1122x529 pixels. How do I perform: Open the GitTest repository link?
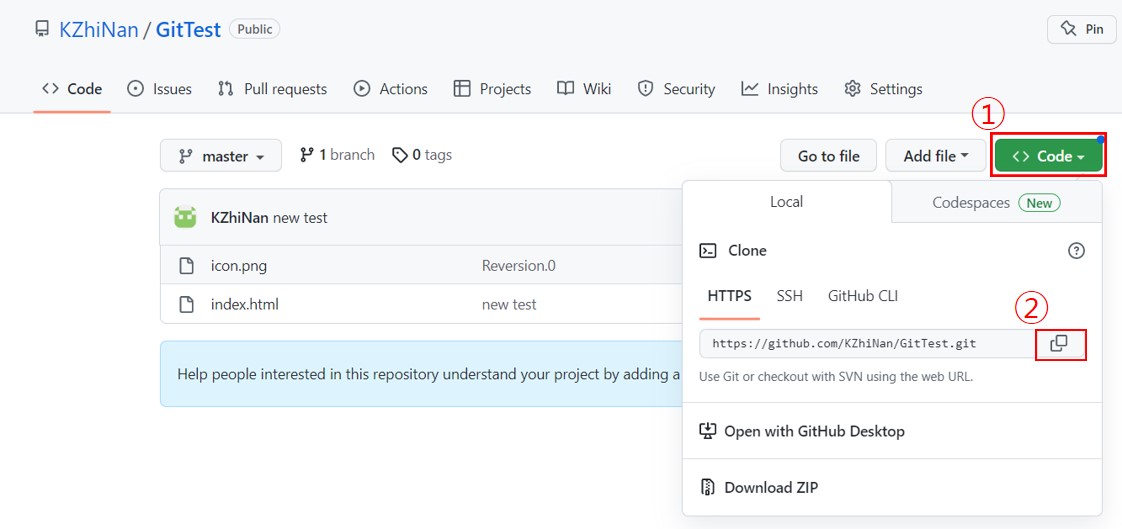point(188,30)
